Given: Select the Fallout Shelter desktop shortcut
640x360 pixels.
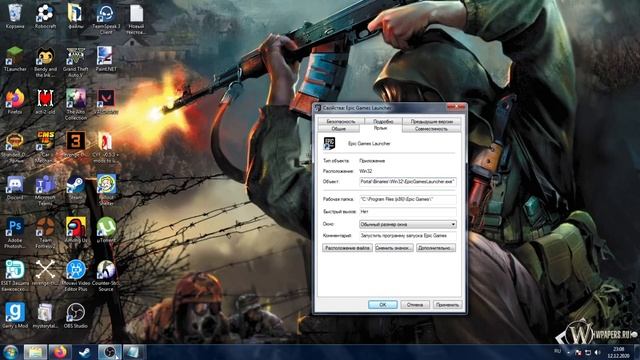Looking at the screenshot, I should point(106,189).
